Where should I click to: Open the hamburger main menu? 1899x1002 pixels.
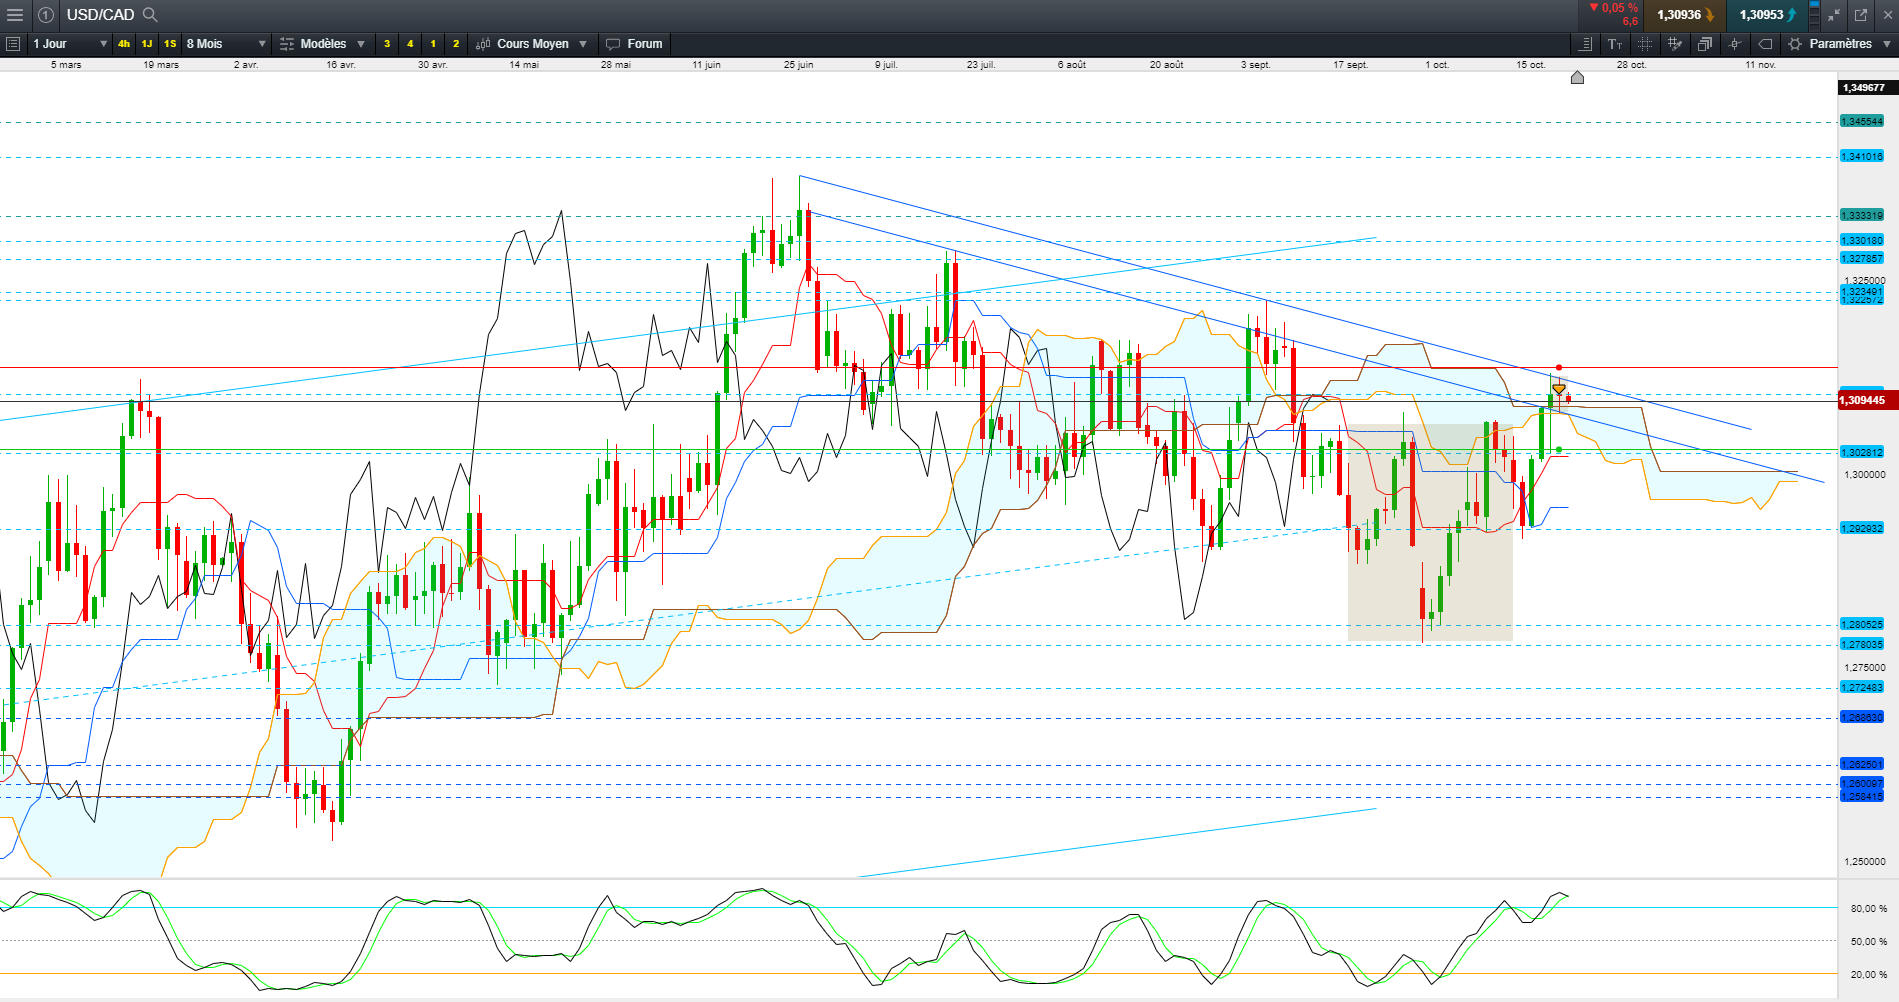pos(14,15)
